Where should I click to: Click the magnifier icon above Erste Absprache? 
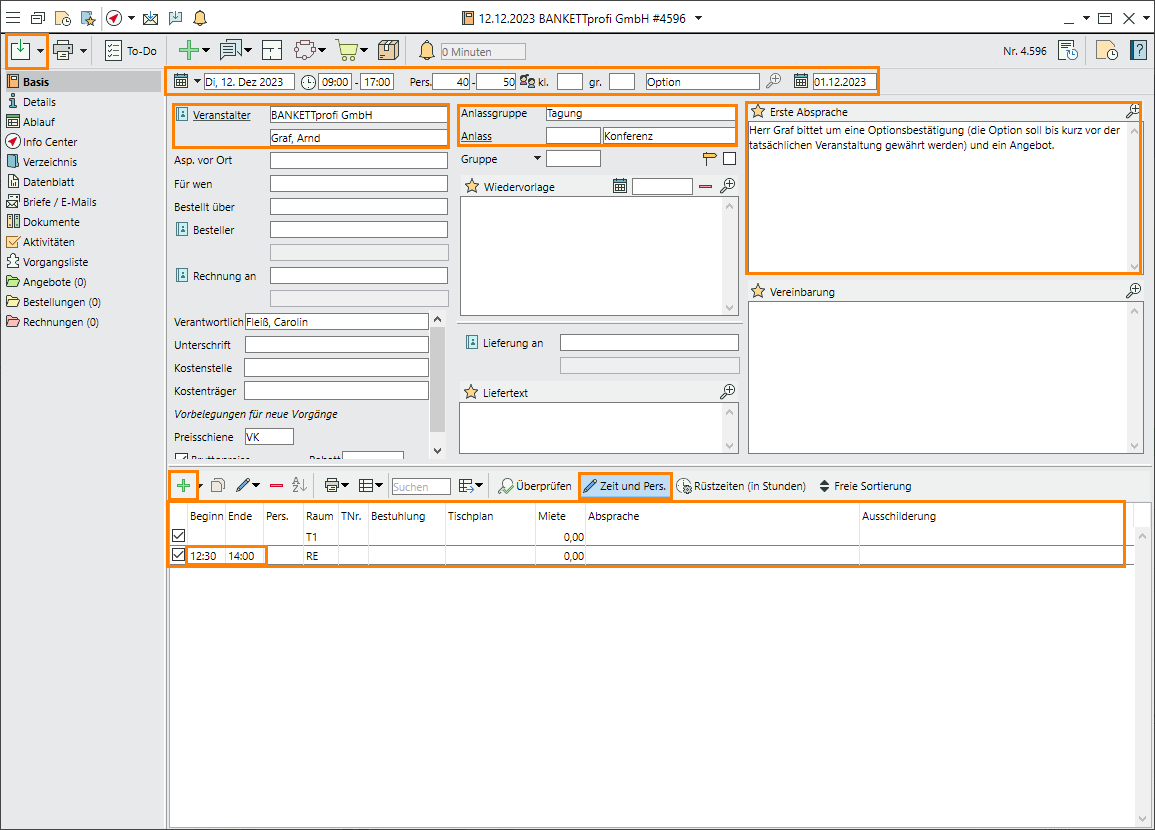point(1133,111)
